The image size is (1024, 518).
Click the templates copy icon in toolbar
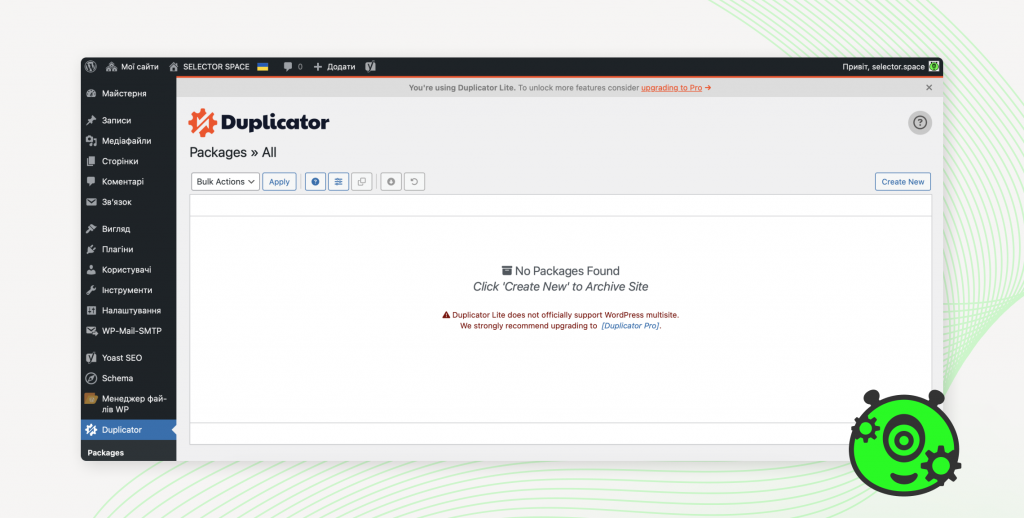coord(361,182)
